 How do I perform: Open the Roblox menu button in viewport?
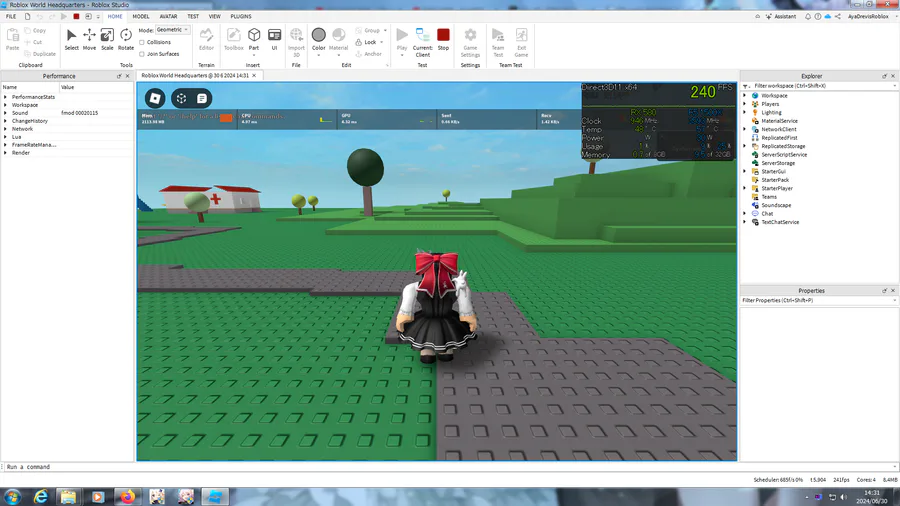155,99
